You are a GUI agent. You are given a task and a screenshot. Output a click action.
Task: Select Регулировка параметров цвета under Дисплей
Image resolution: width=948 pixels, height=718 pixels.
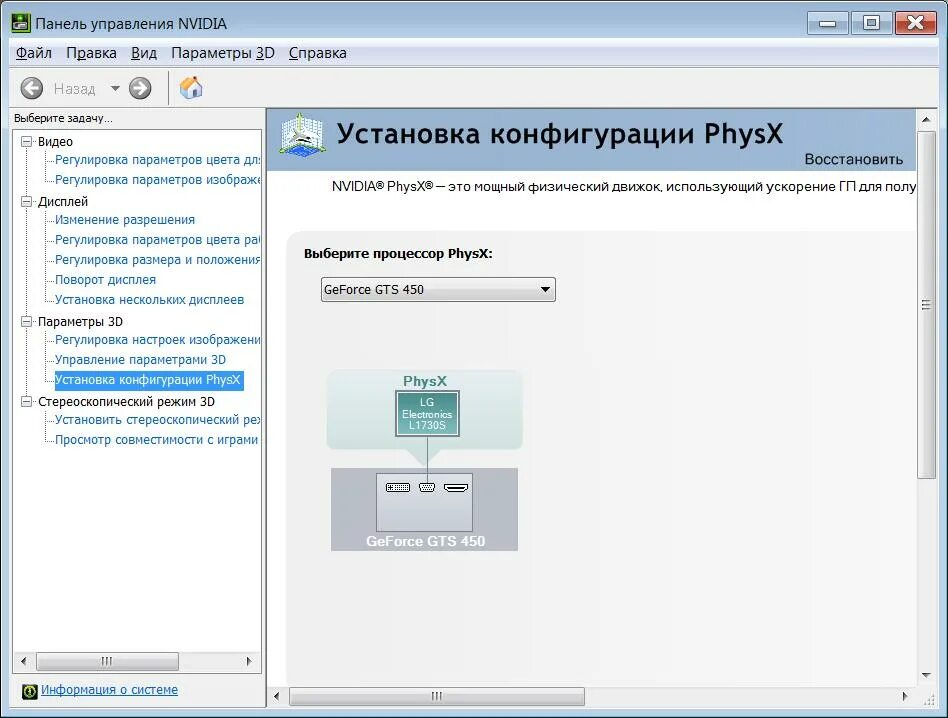click(x=157, y=239)
